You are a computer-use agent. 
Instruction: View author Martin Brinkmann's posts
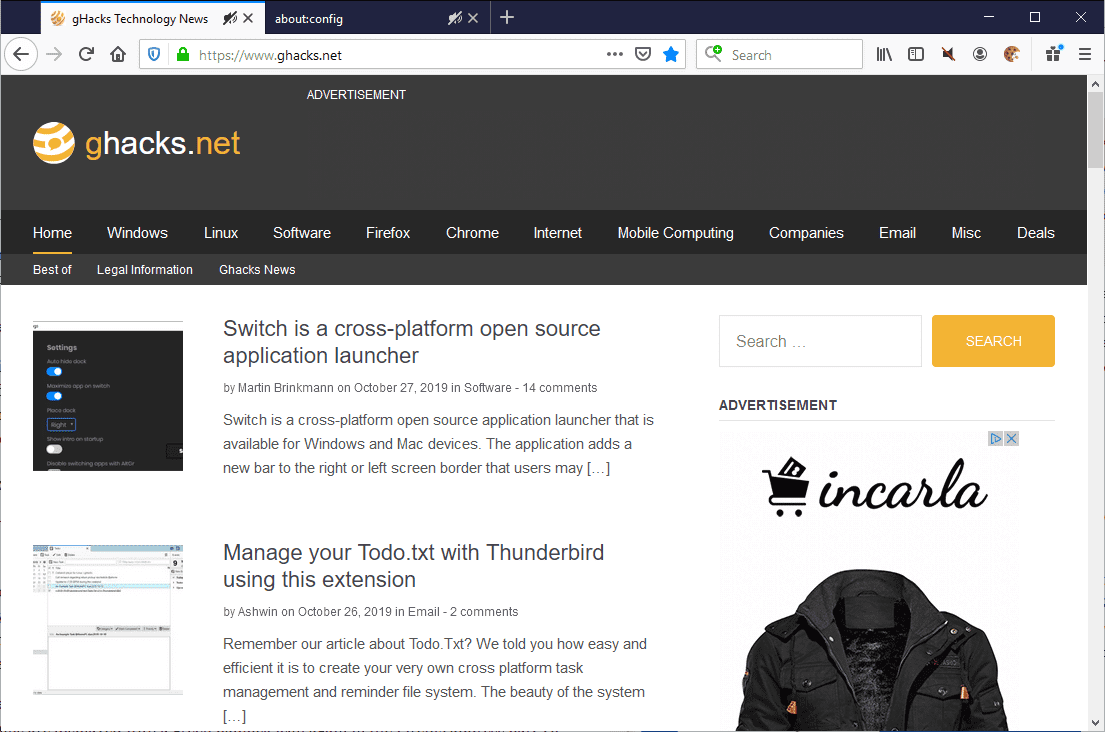285,387
